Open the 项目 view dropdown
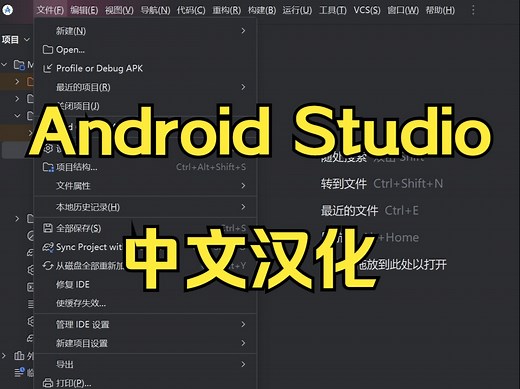This screenshot has height=389, width=520. tap(16, 40)
